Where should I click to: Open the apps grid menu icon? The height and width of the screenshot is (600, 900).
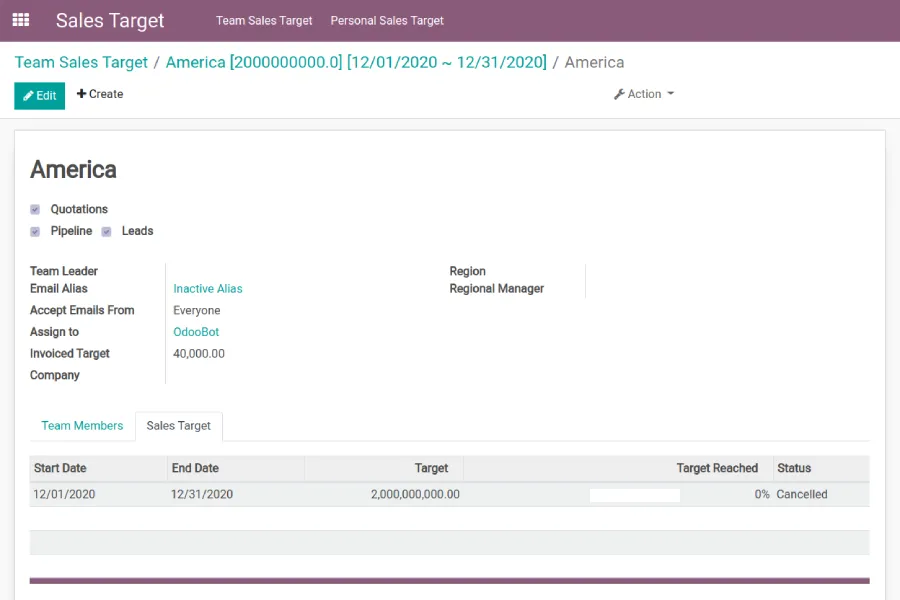coord(21,20)
